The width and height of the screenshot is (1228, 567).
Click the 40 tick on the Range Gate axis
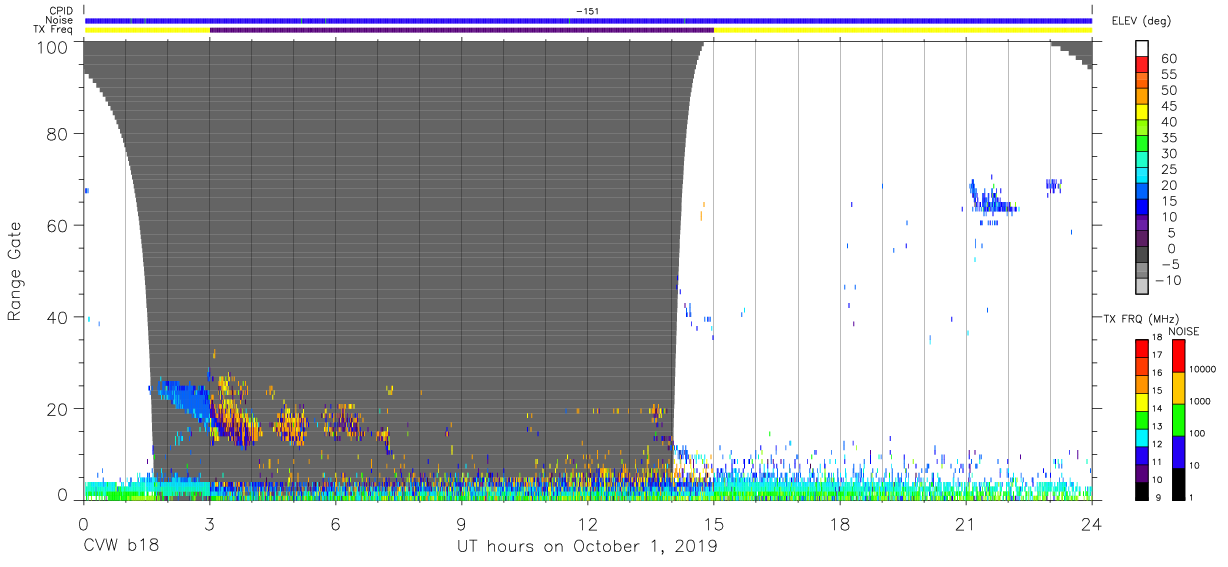[57, 317]
